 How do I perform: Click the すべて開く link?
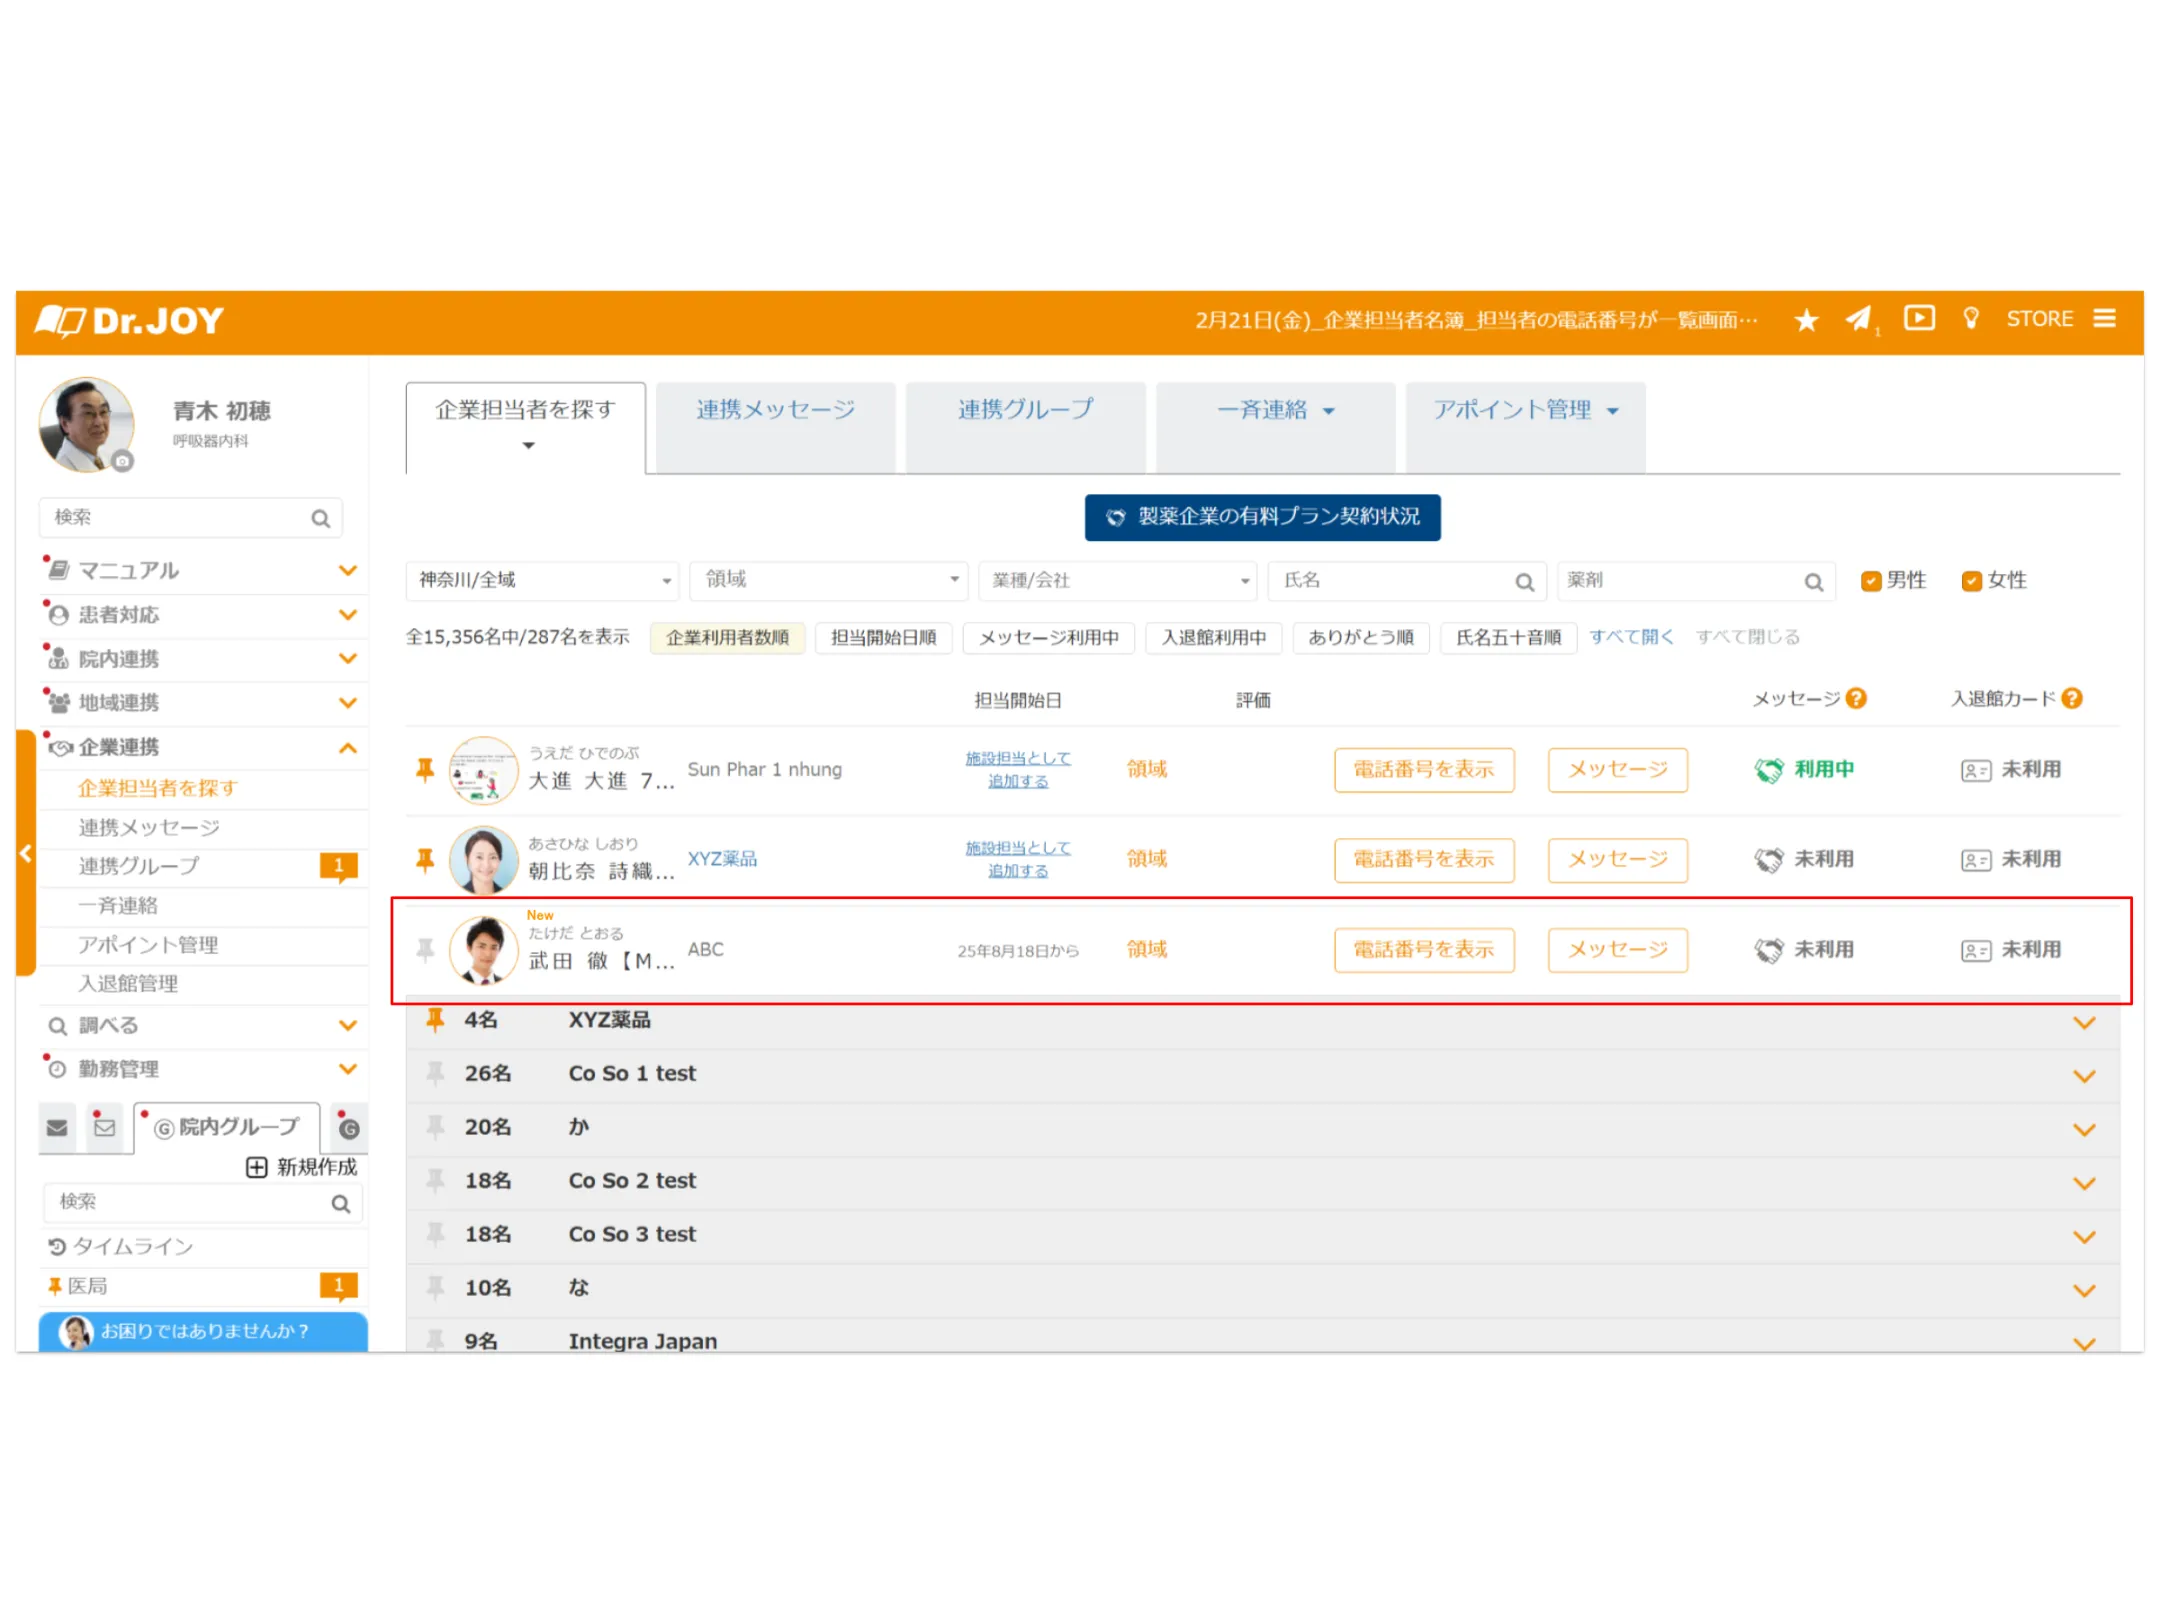(1631, 637)
